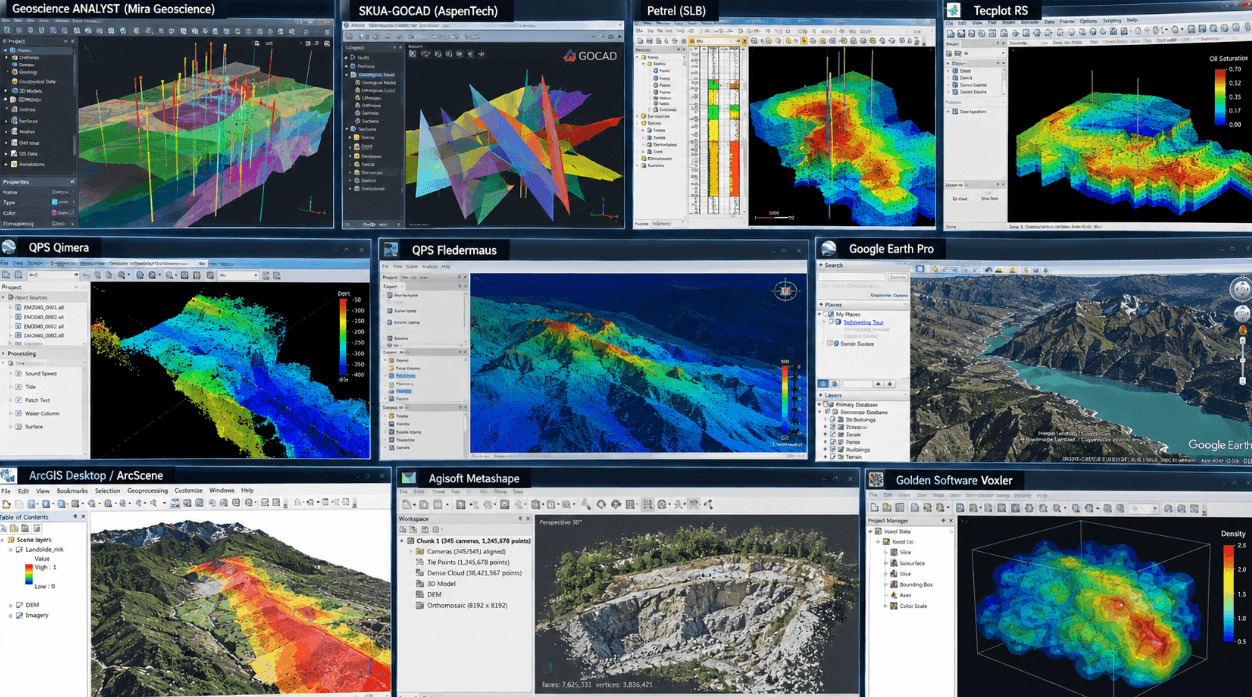Open the Customize menu in ArcScene
The image size is (1252, 697).
tap(189, 491)
